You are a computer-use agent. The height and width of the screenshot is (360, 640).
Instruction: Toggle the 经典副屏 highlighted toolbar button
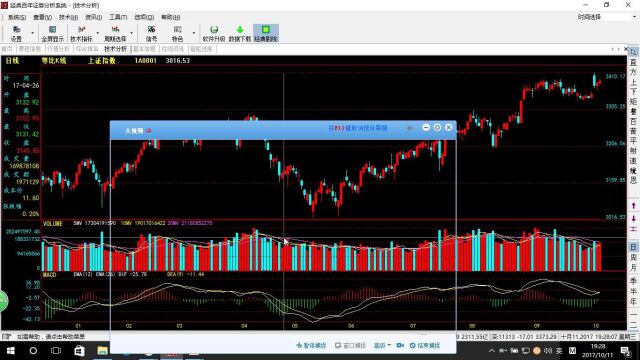coord(266,33)
